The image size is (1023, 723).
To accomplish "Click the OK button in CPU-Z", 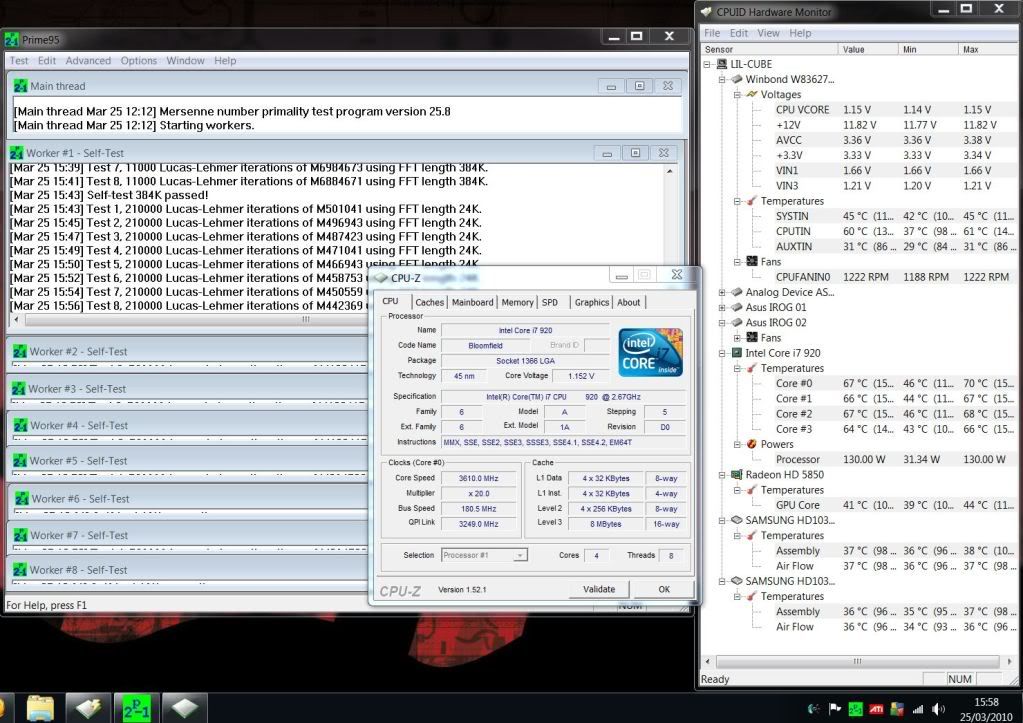I will pyautogui.click(x=664, y=589).
